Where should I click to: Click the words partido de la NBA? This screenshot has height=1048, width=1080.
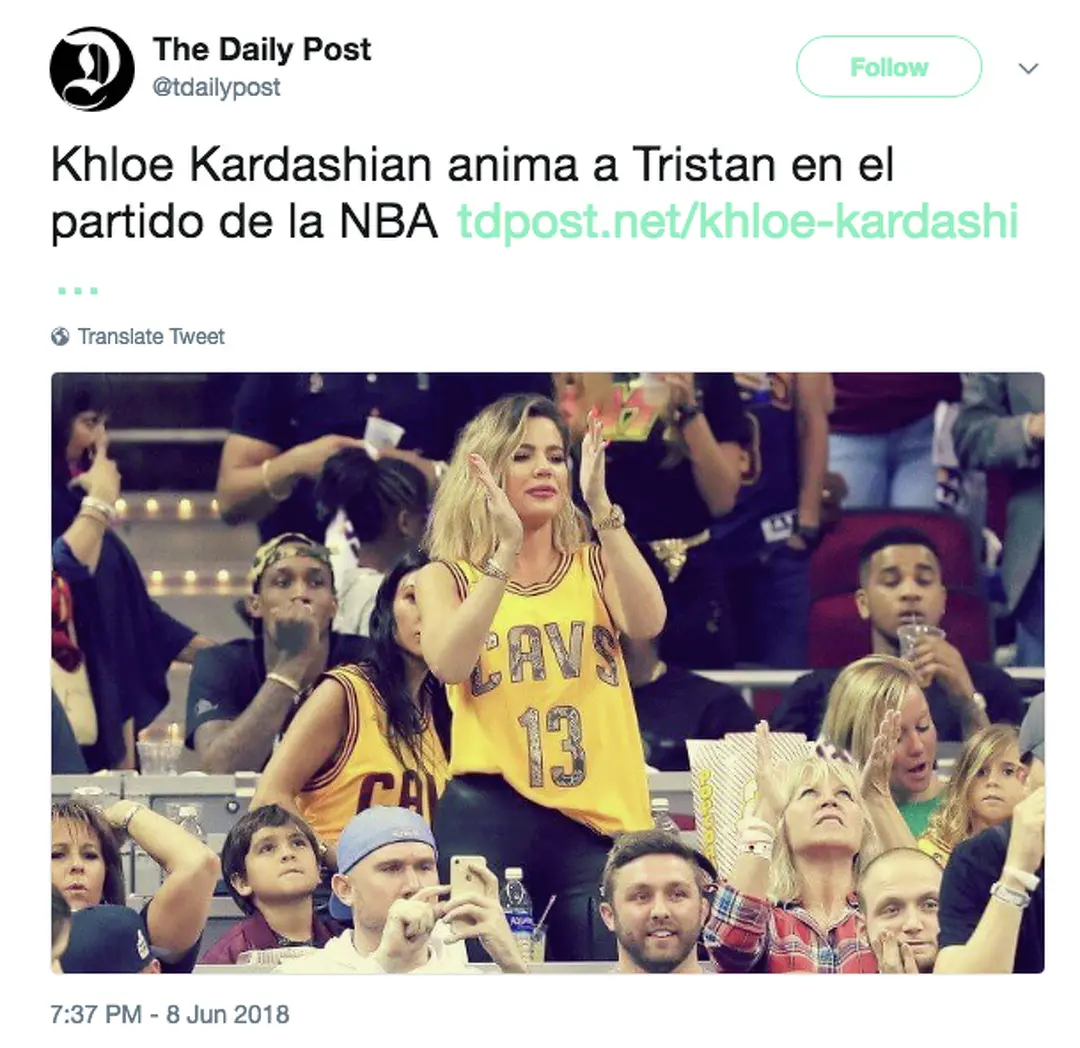245,222
